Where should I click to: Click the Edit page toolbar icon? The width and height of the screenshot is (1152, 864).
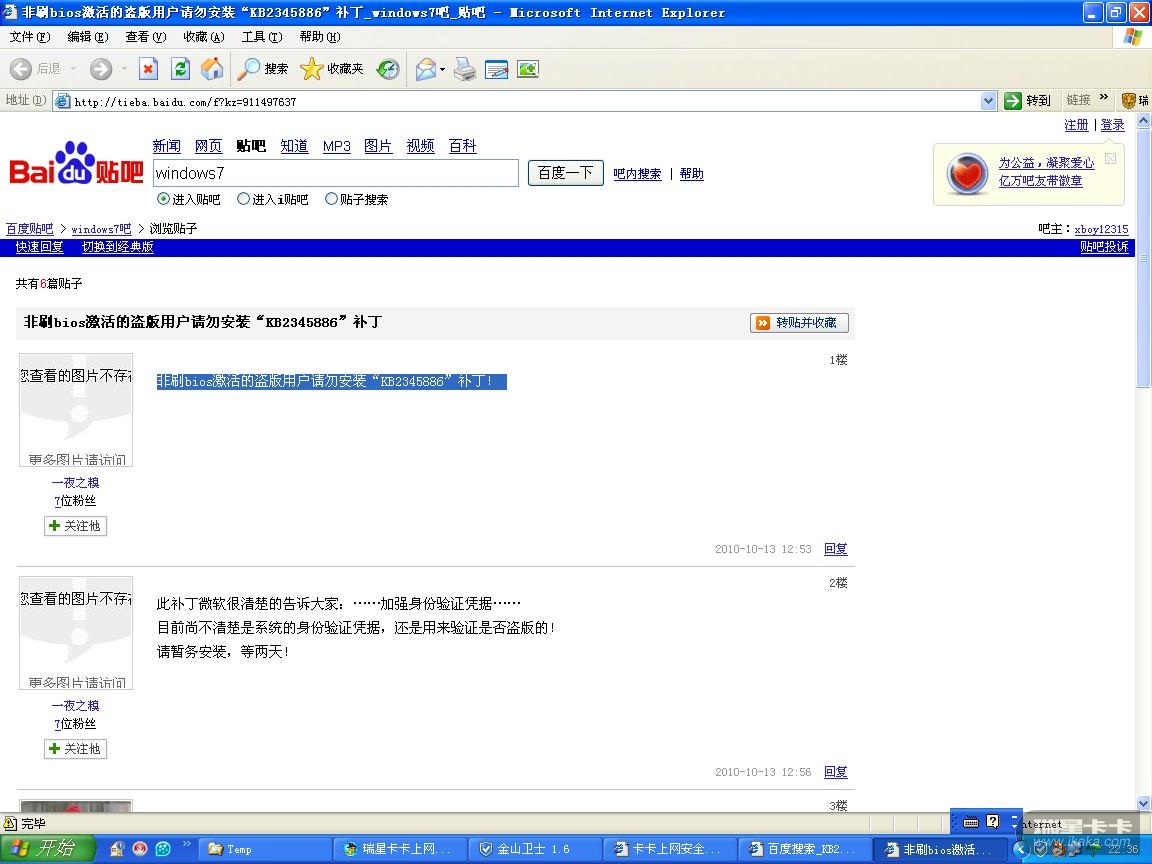(x=497, y=69)
